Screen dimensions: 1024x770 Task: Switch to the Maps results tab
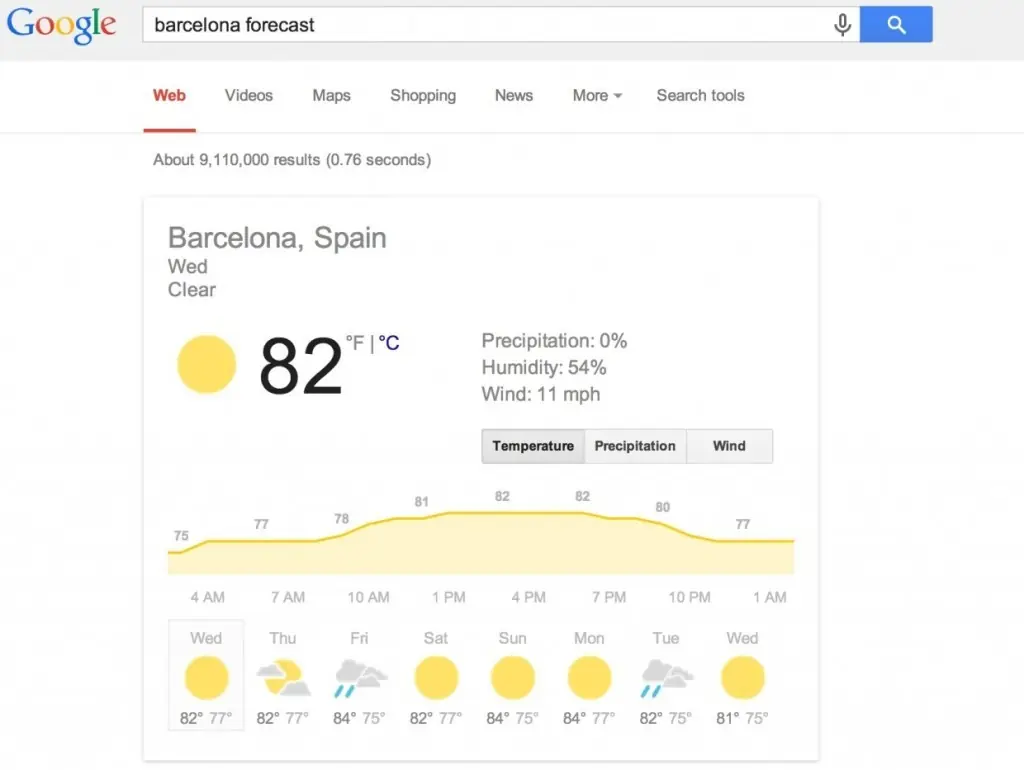331,95
